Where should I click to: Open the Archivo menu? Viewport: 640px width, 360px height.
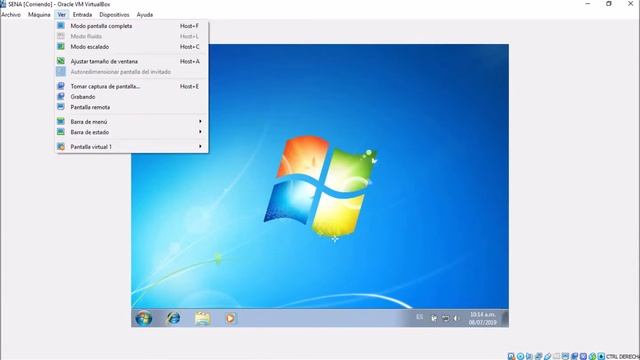coord(11,15)
